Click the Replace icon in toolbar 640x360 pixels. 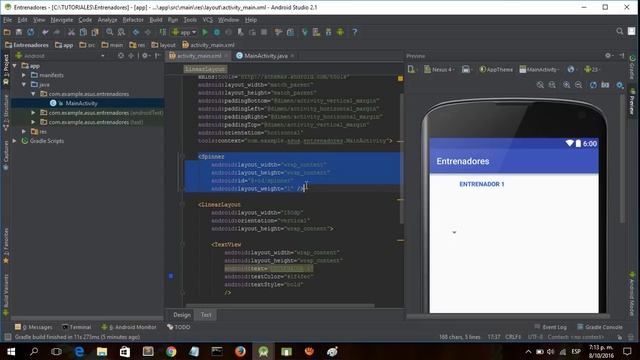pyautogui.click(x=121, y=32)
